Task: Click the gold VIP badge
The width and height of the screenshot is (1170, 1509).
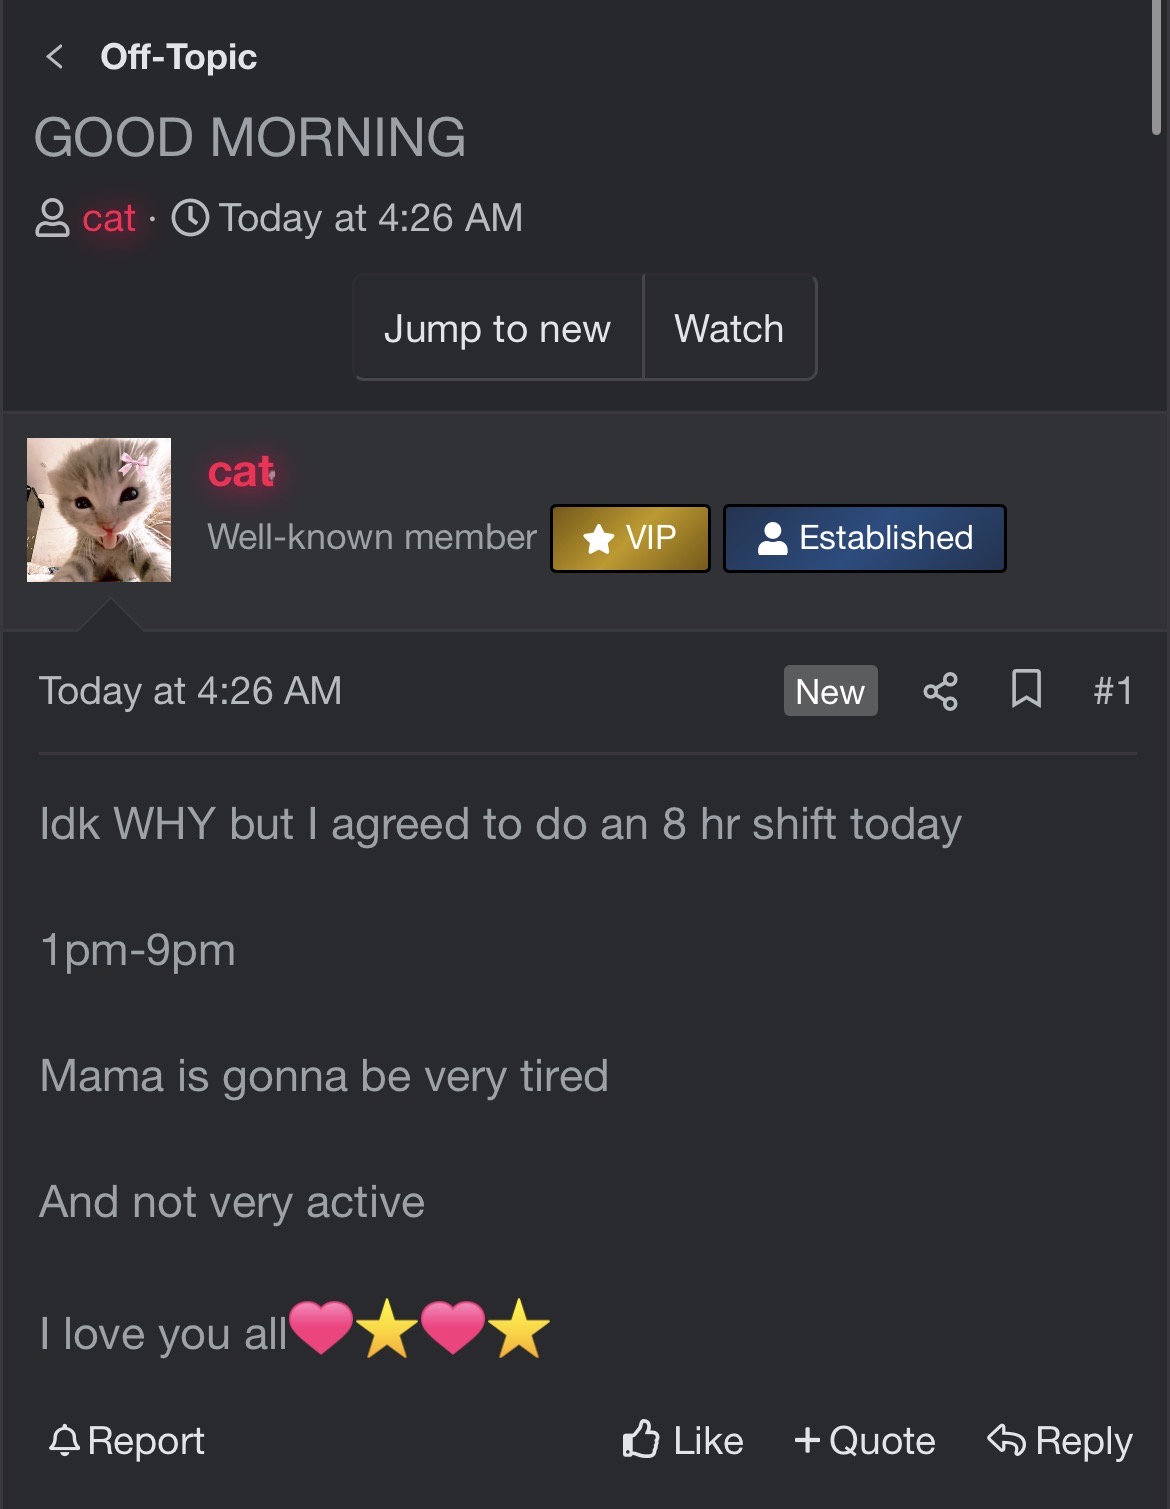Action: click(x=630, y=538)
